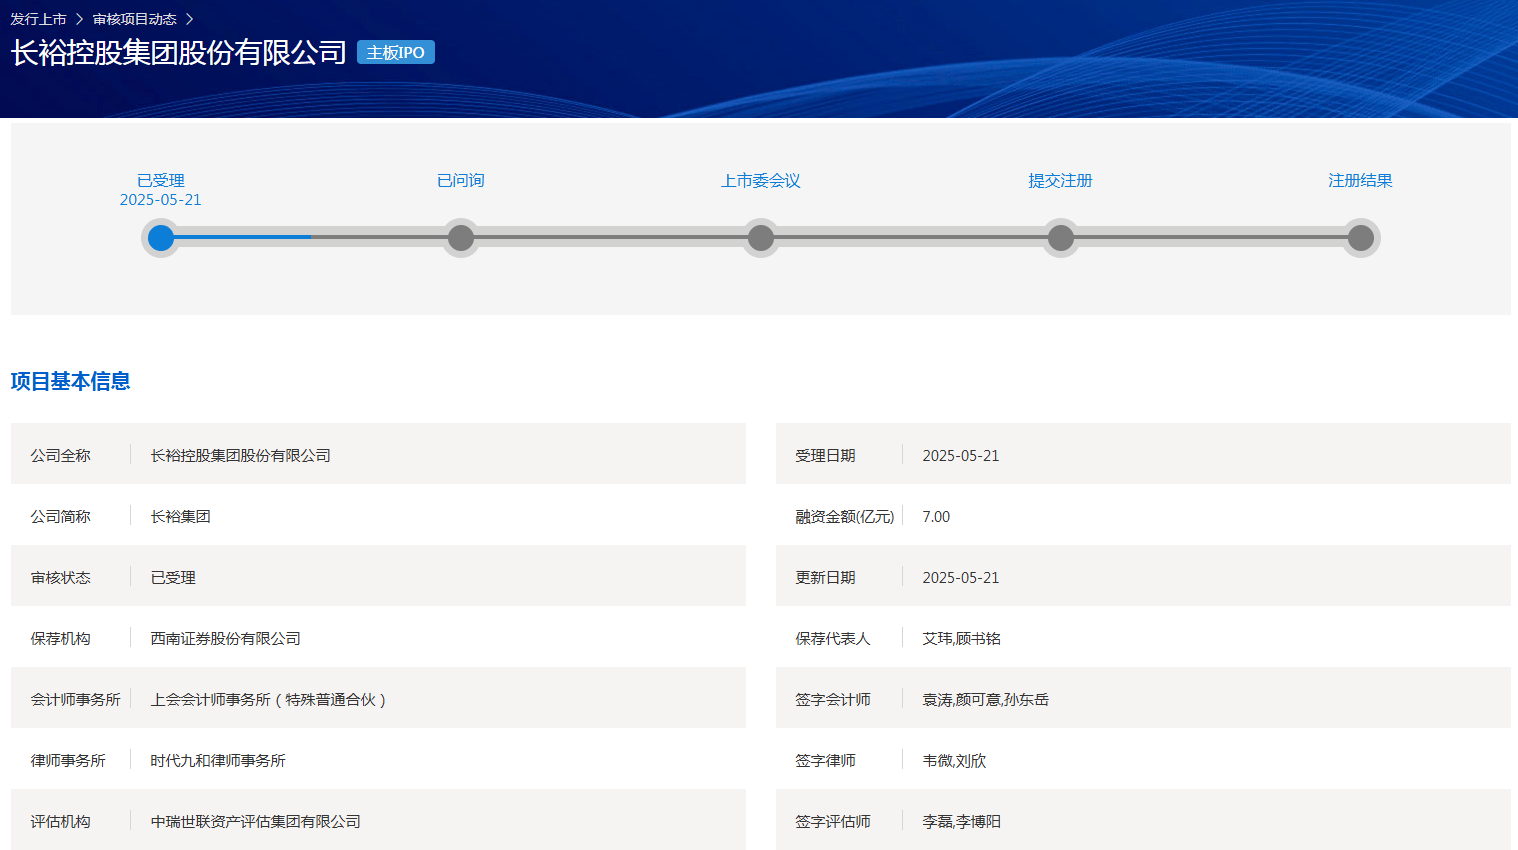Select the 提交注册 stage label

(1061, 180)
